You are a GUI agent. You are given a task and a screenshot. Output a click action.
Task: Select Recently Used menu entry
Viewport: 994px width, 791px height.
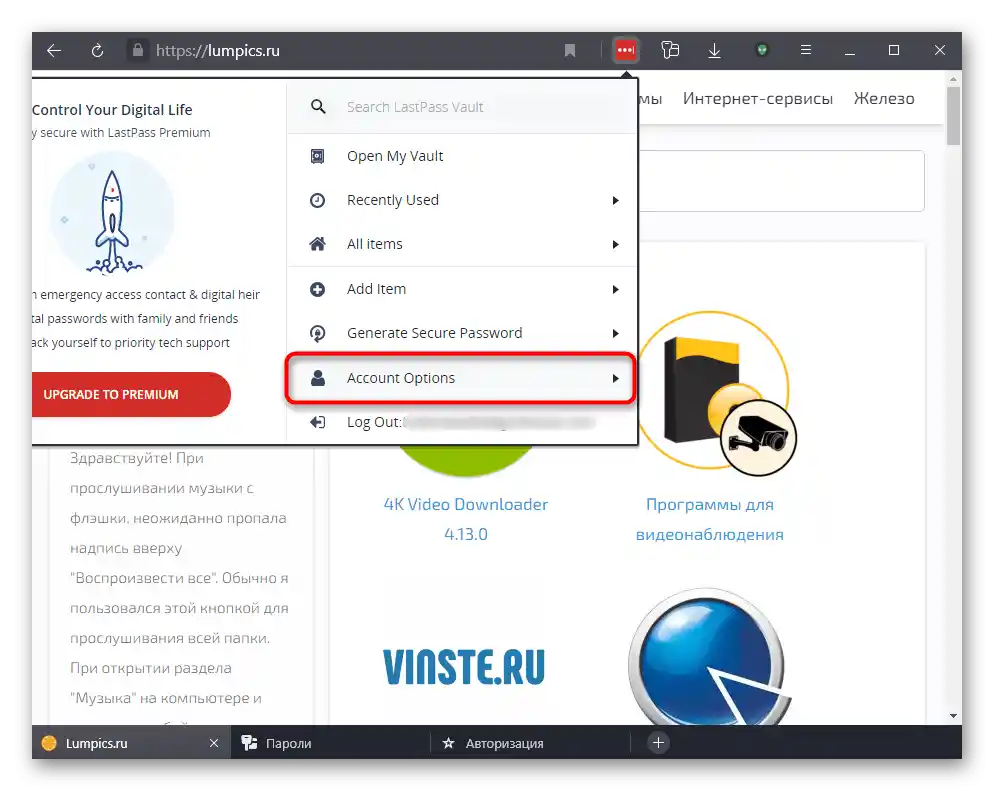(x=462, y=200)
